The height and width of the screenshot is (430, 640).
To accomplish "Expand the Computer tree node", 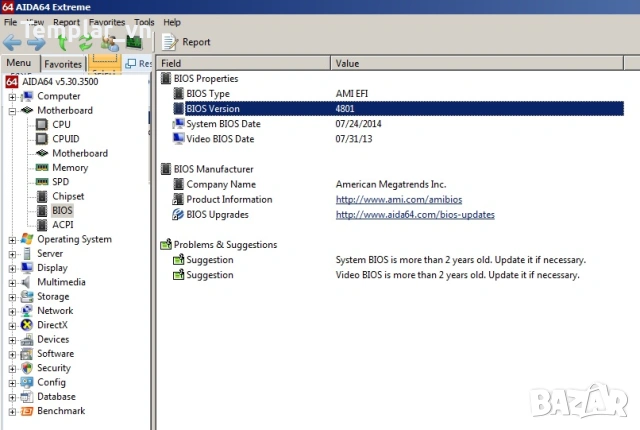I will coord(12,97).
